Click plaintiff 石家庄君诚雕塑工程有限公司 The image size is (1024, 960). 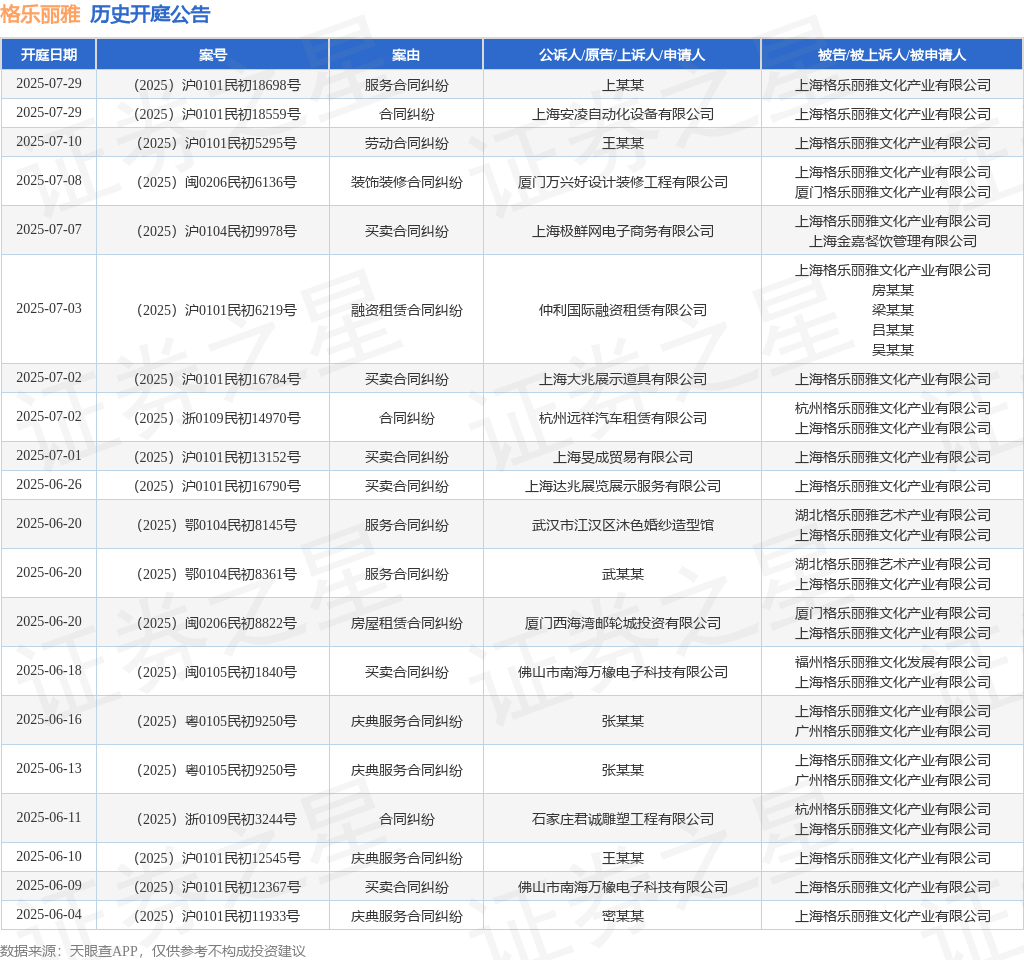click(x=622, y=819)
